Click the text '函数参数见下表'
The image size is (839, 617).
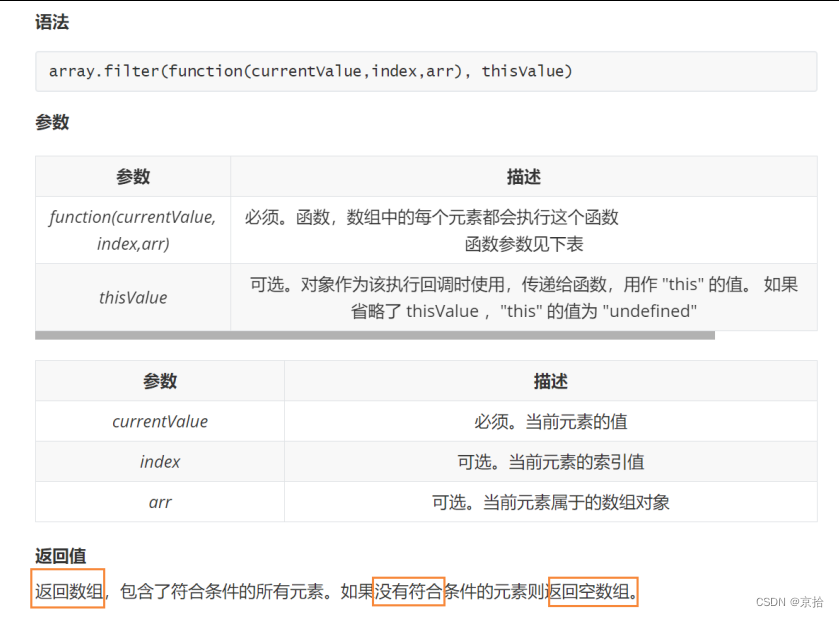pyautogui.click(x=524, y=244)
